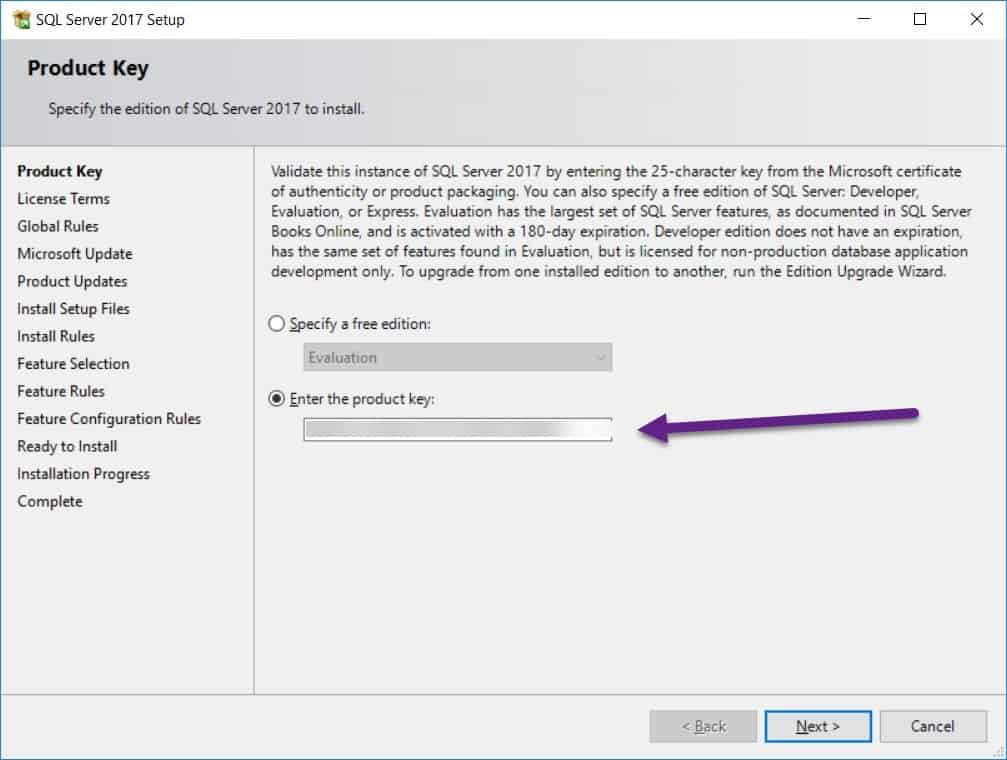This screenshot has width=1007, height=760.
Task: Select the Product Key step in sidebar
Action: [60, 172]
